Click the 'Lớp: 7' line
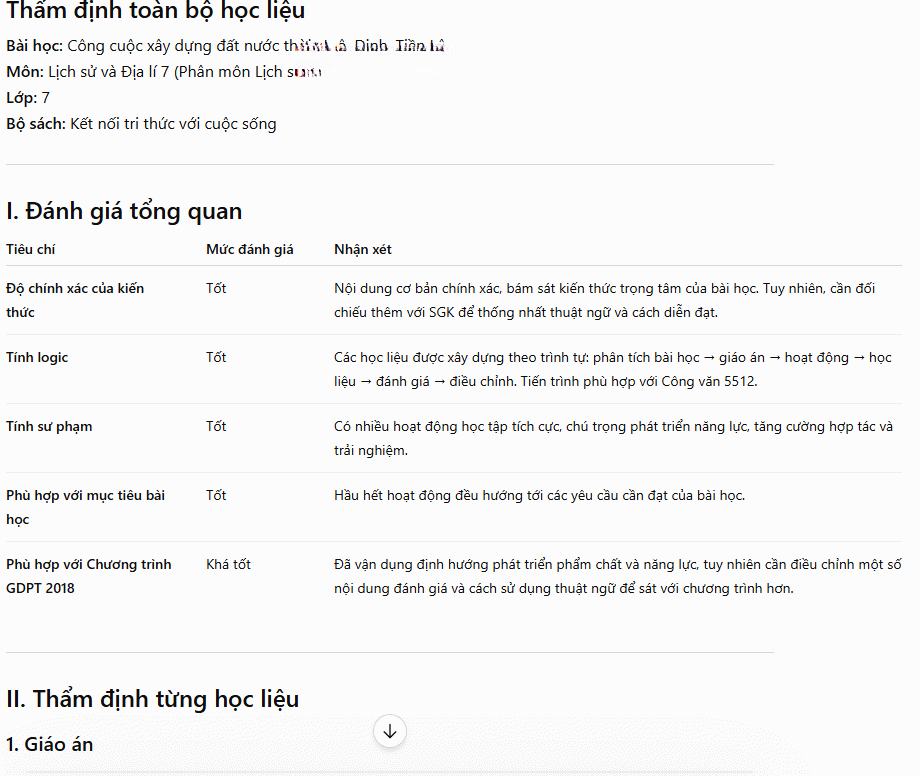The image size is (920, 776). [28, 98]
